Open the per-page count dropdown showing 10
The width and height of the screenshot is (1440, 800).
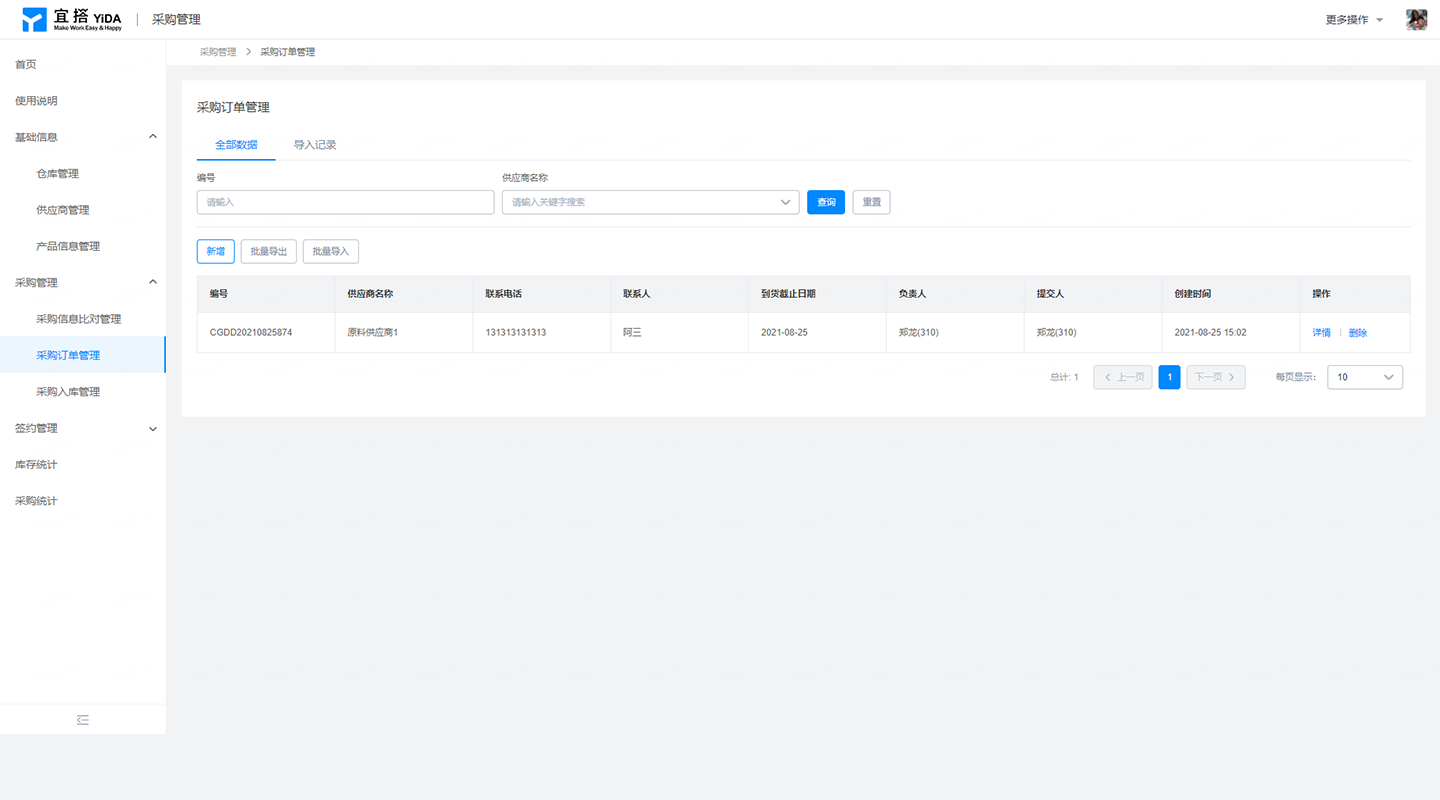click(x=1365, y=377)
